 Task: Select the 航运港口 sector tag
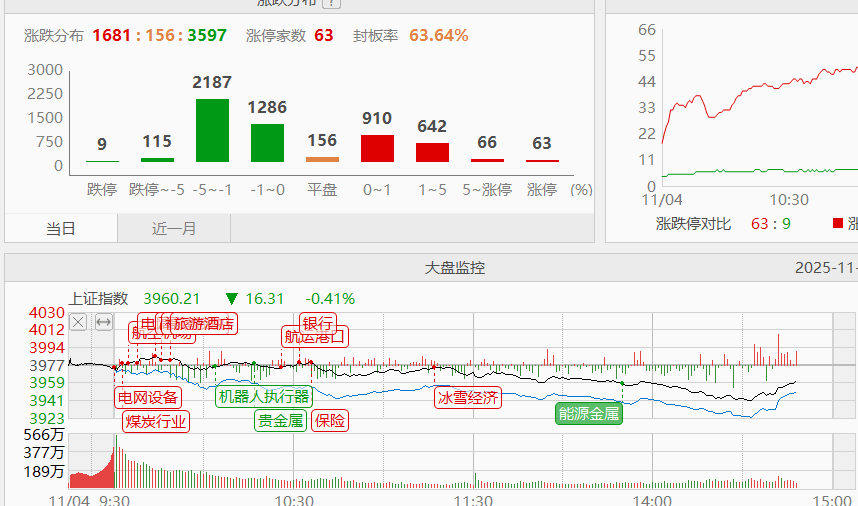point(315,337)
